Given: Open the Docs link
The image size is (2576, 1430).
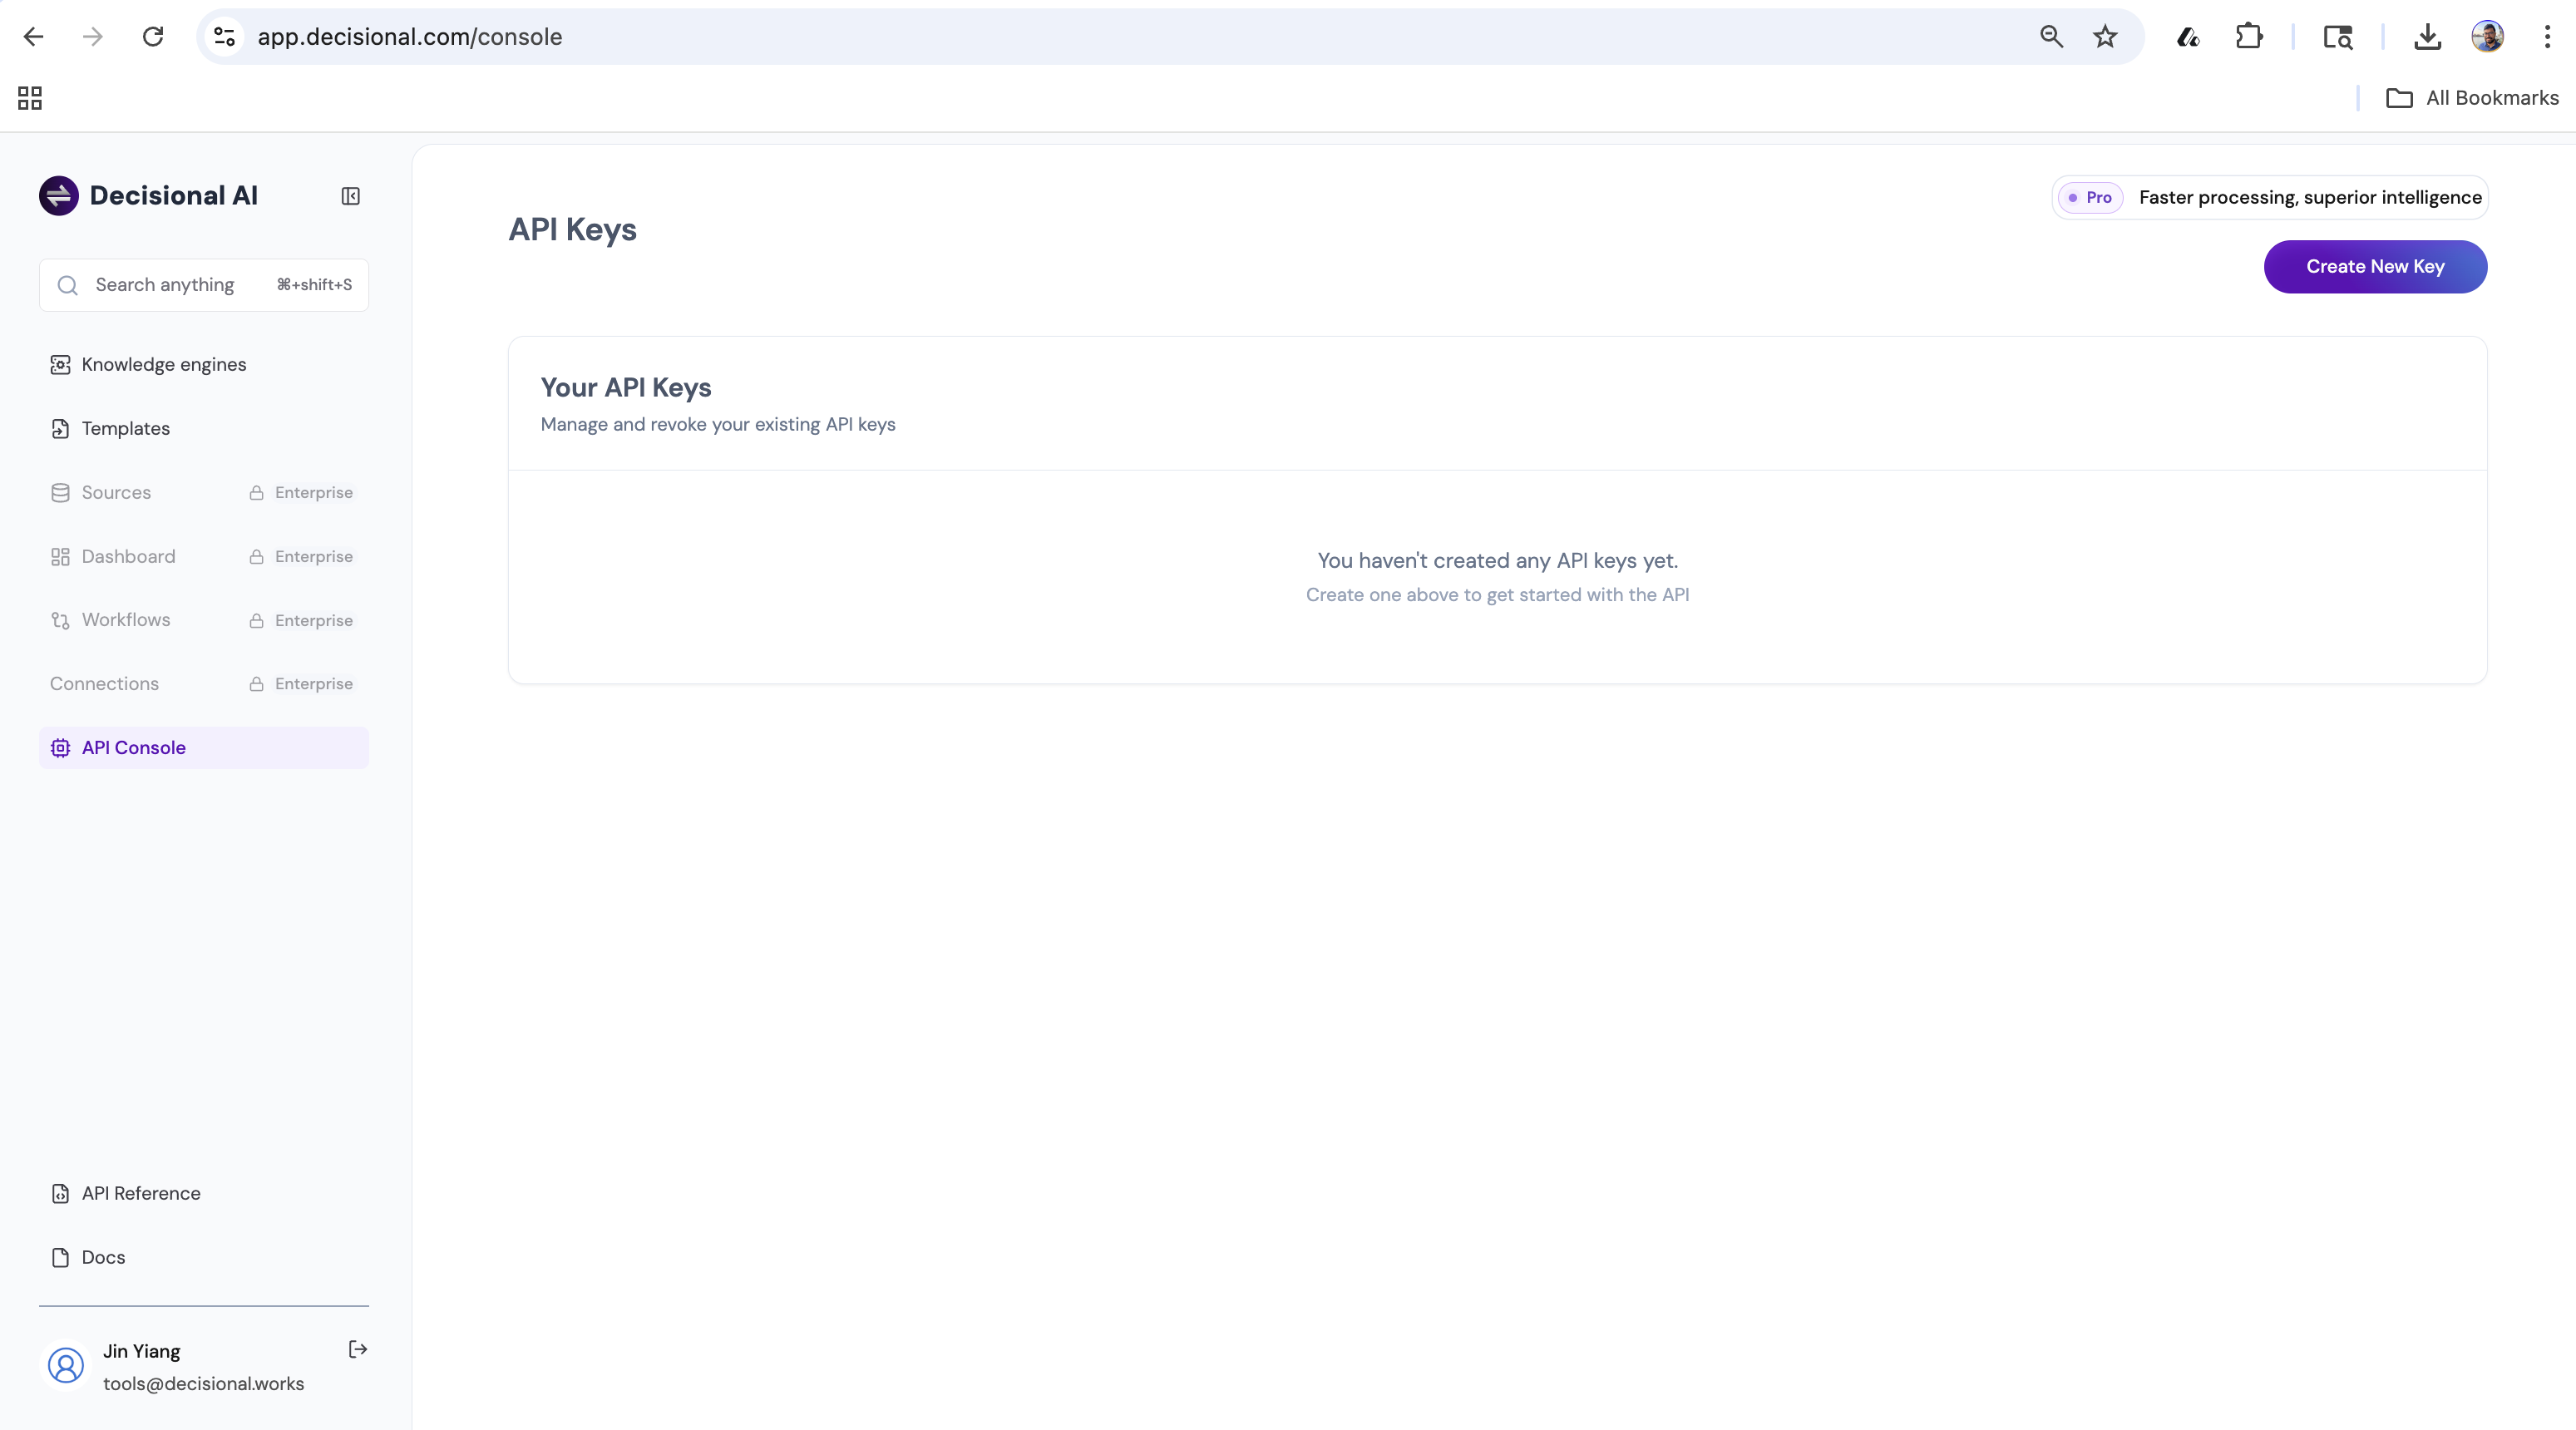Looking at the screenshot, I should pyautogui.click(x=102, y=1257).
